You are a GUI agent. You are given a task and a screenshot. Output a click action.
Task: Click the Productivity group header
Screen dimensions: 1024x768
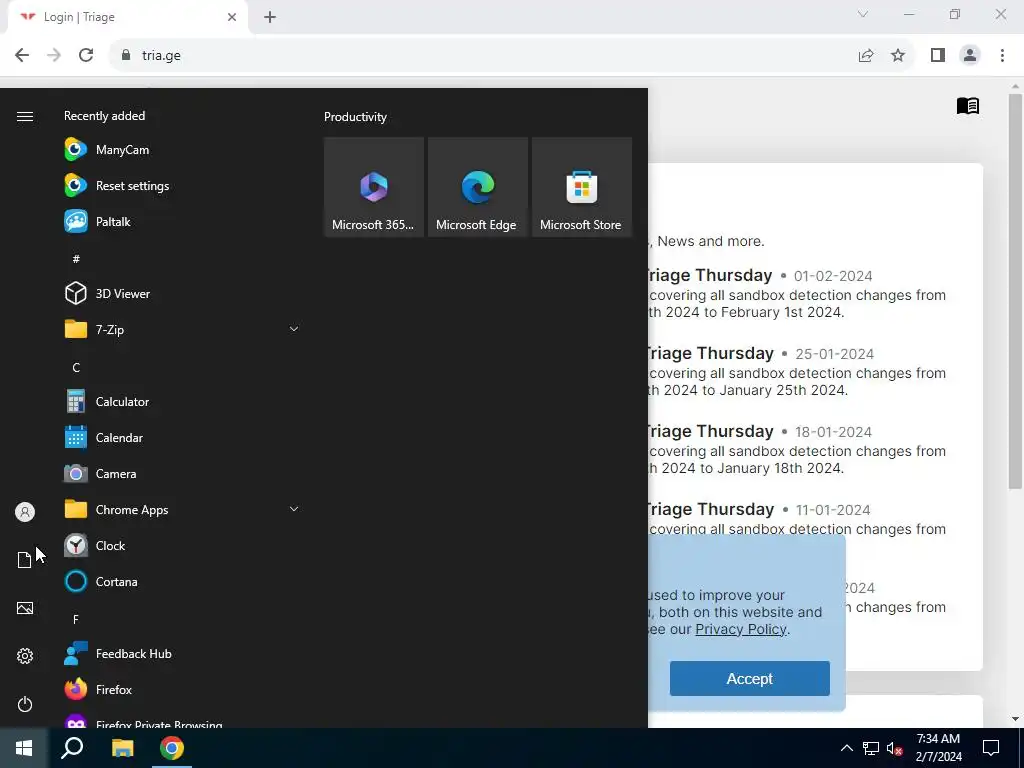[355, 117]
